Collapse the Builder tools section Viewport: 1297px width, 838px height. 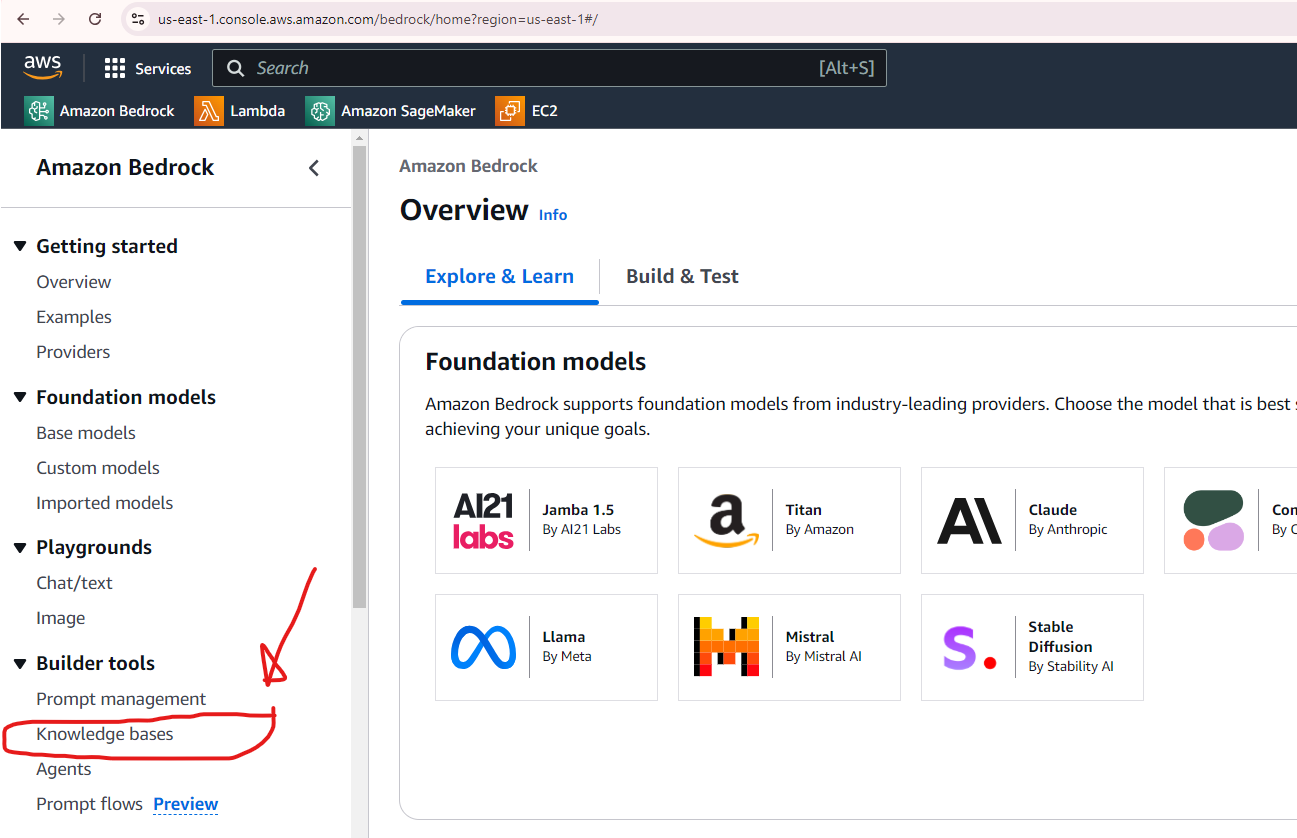pos(21,662)
